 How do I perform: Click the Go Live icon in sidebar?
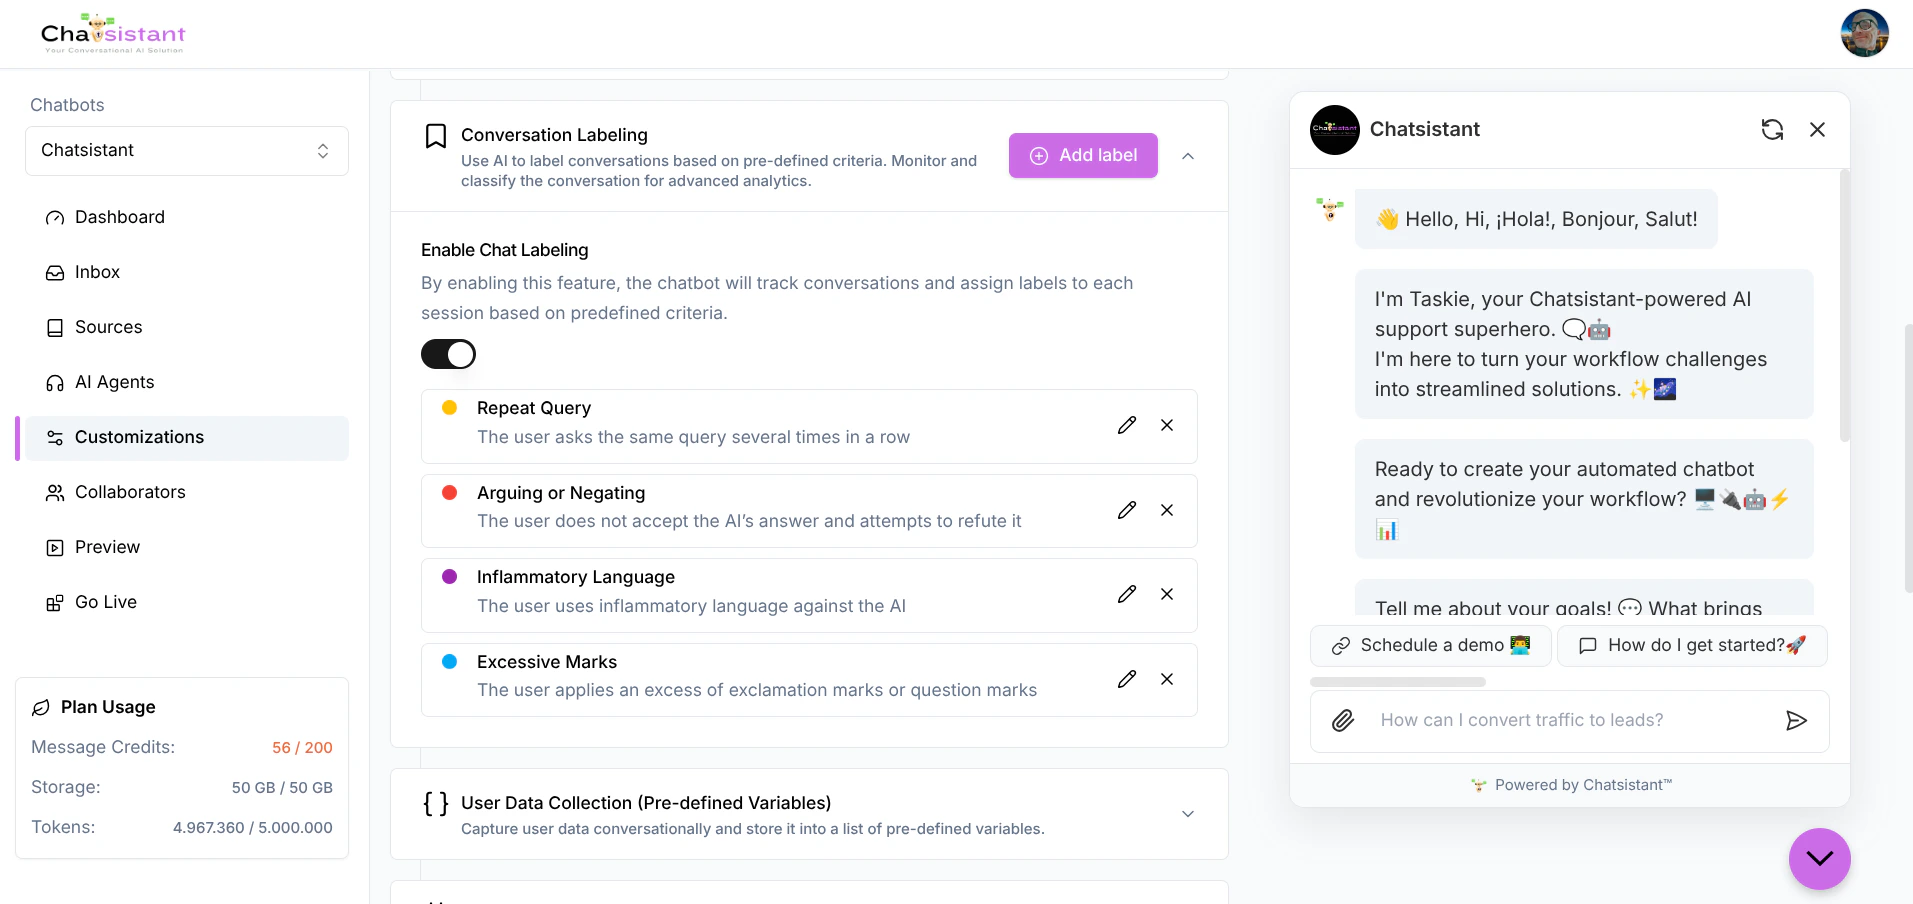pos(55,603)
